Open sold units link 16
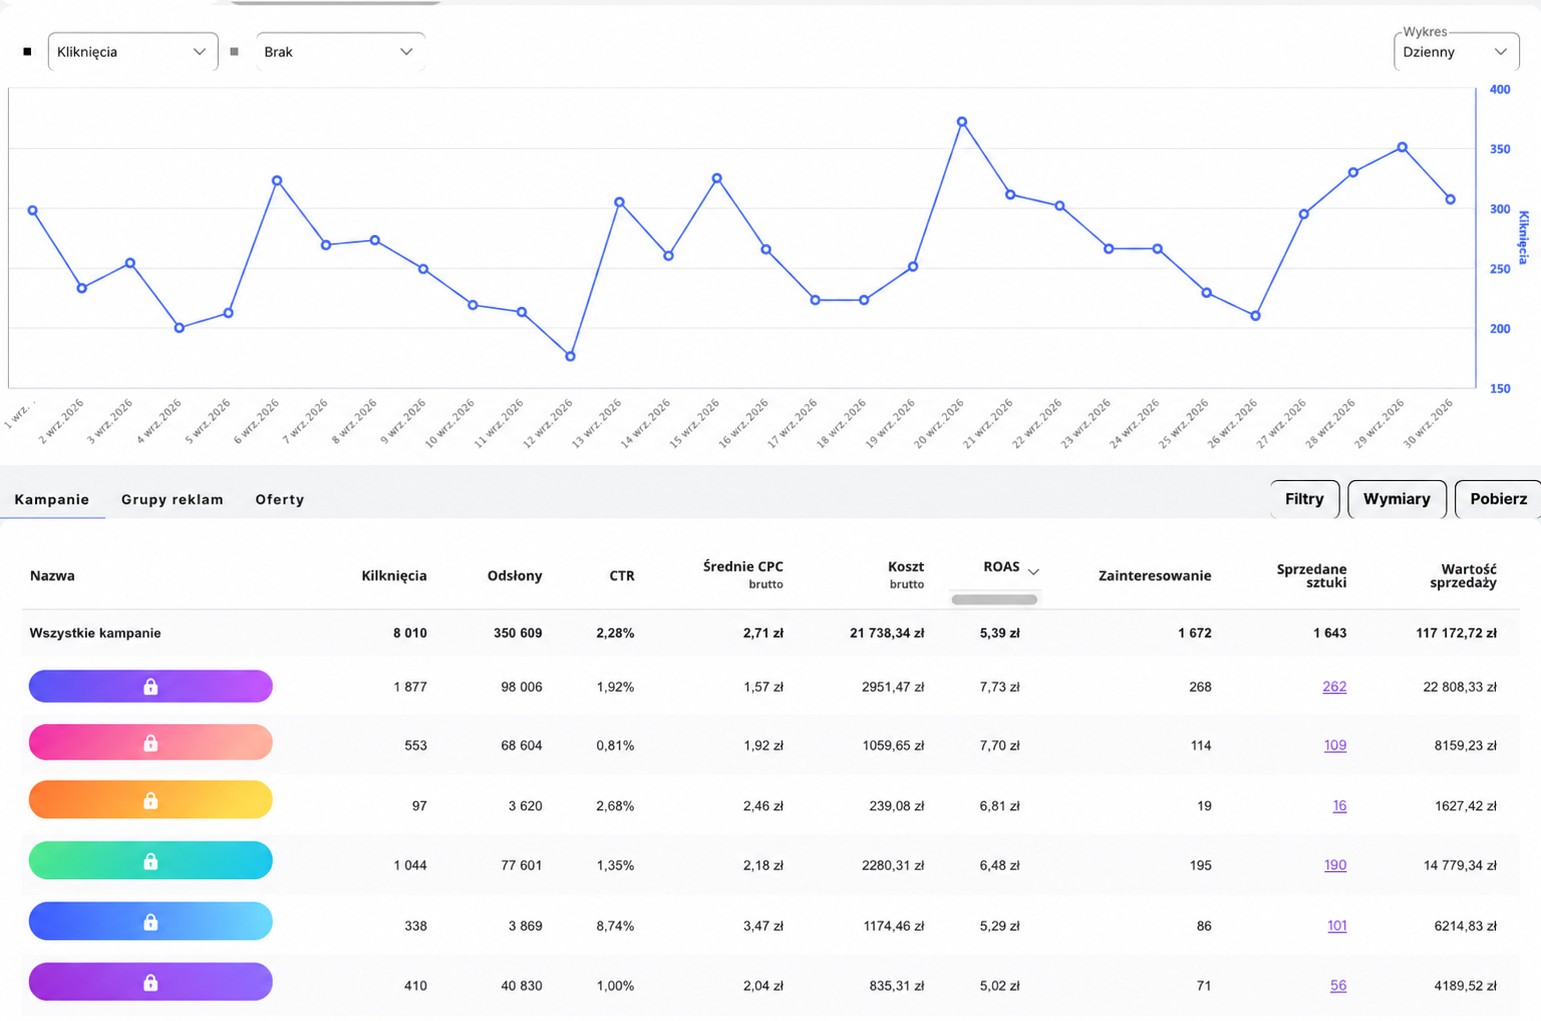Image resolution: width=1541 pixels, height=1021 pixels. point(1339,805)
